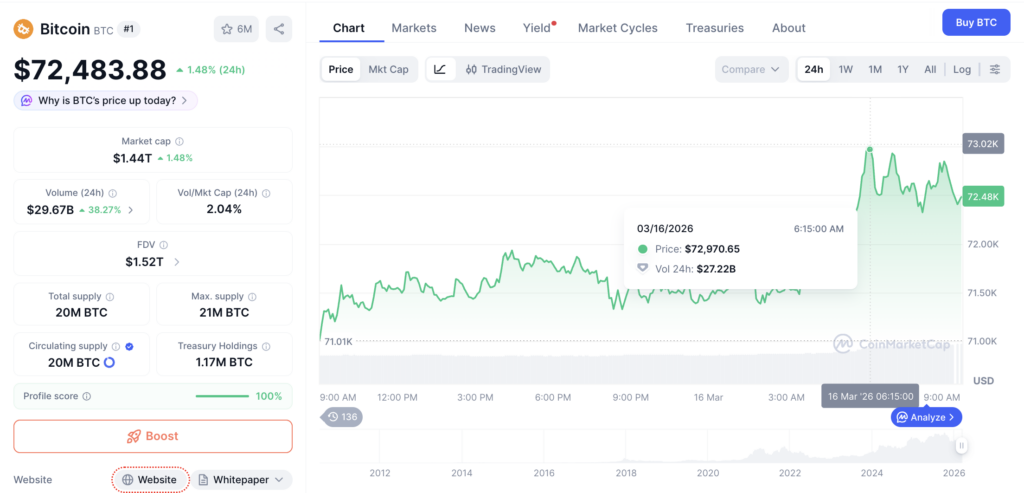Select 1M time range
Image resolution: width=1024 pixels, height=493 pixels.
coord(875,69)
